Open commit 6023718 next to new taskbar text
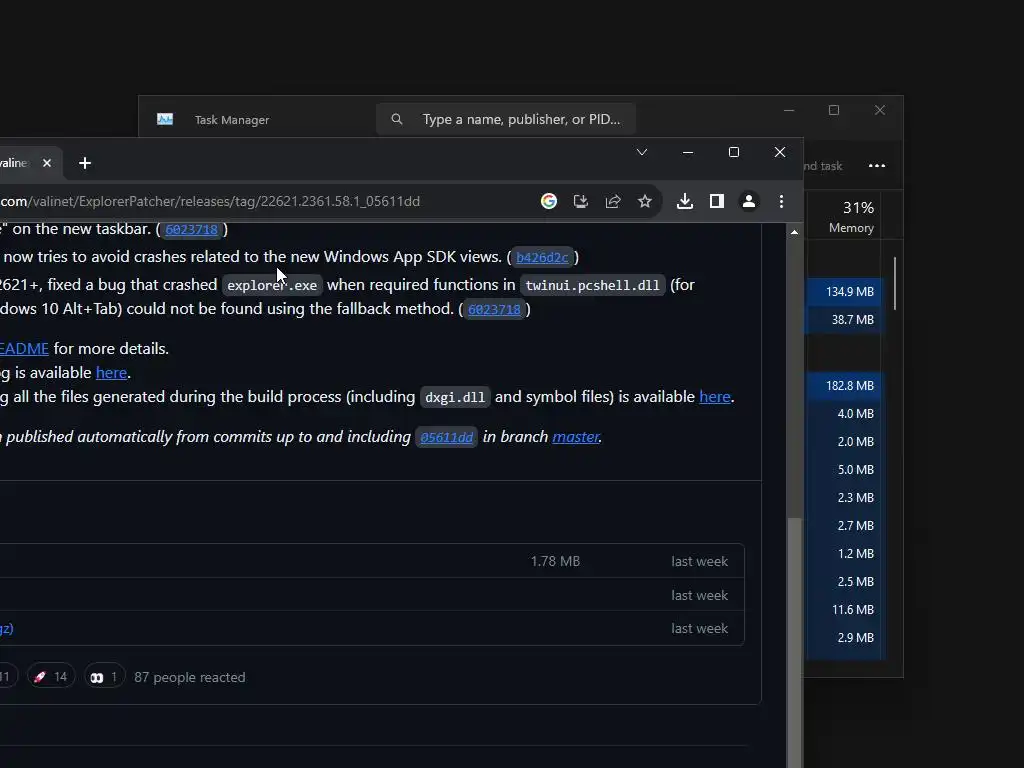Image resolution: width=1024 pixels, height=768 pixels. coord(191,229)
